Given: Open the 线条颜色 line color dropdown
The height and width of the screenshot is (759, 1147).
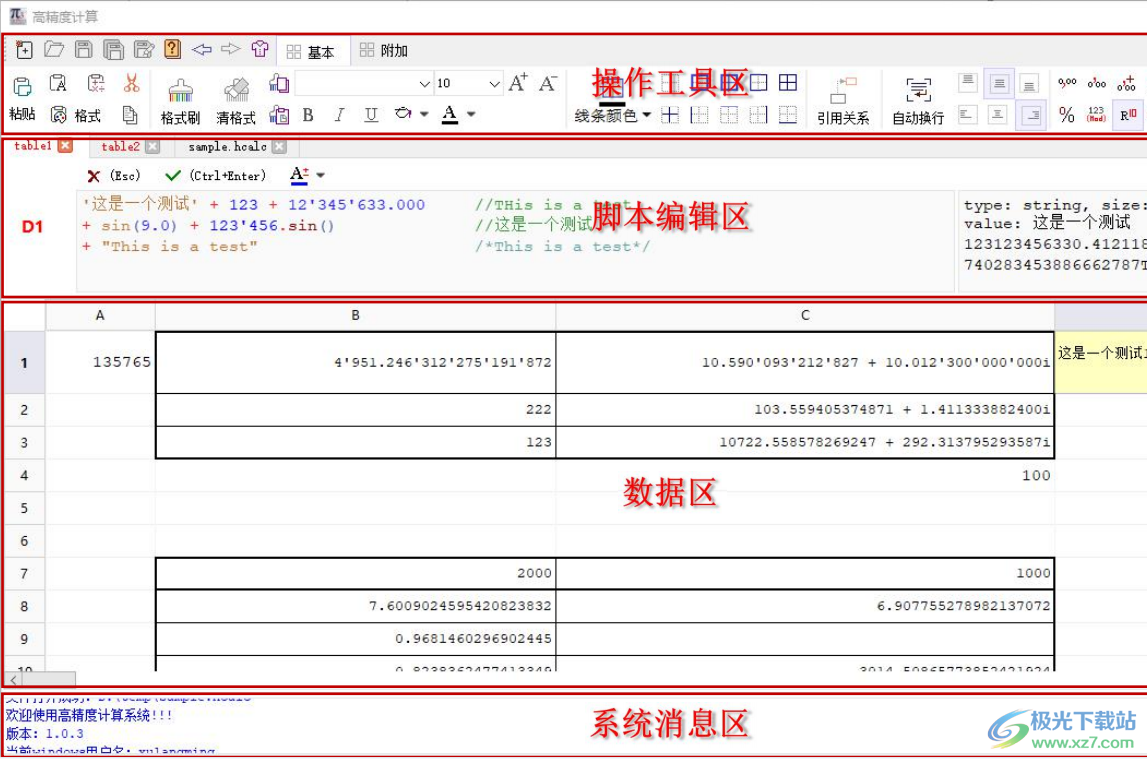Looking at the screenshot, I should point(612,116).
